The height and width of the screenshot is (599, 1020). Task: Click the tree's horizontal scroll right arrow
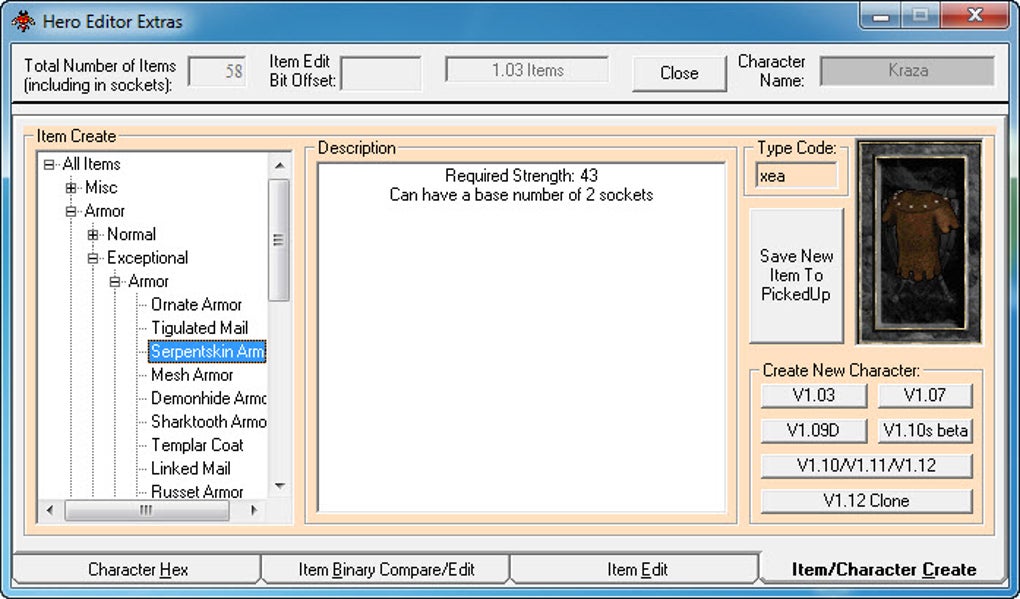pyautogui.click(x=254, y=511)
